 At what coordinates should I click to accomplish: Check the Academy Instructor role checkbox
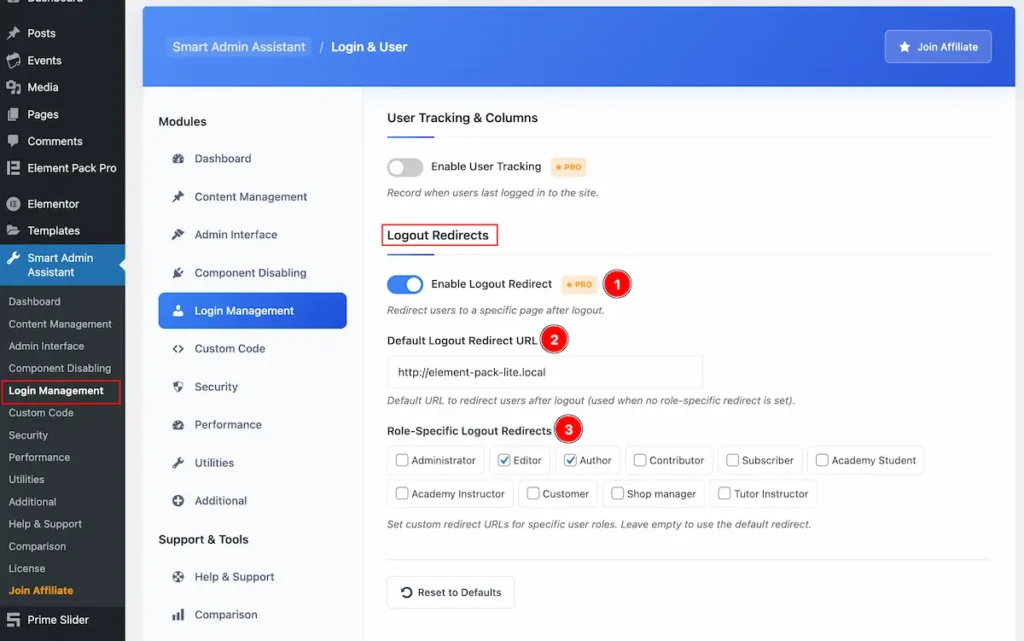point(402,493)
